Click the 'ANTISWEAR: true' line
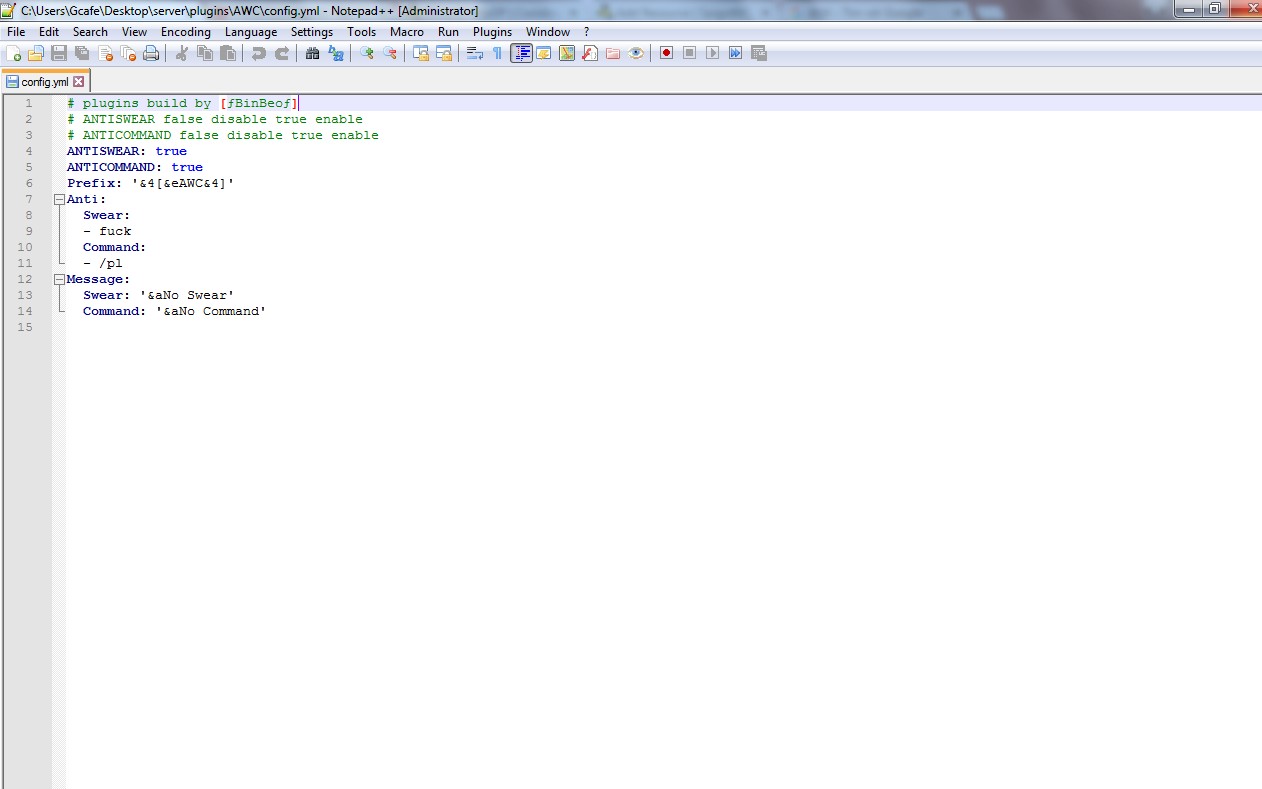Viewport: 1262px width, 789px height. pyautogui.click(x=127, y=151)
